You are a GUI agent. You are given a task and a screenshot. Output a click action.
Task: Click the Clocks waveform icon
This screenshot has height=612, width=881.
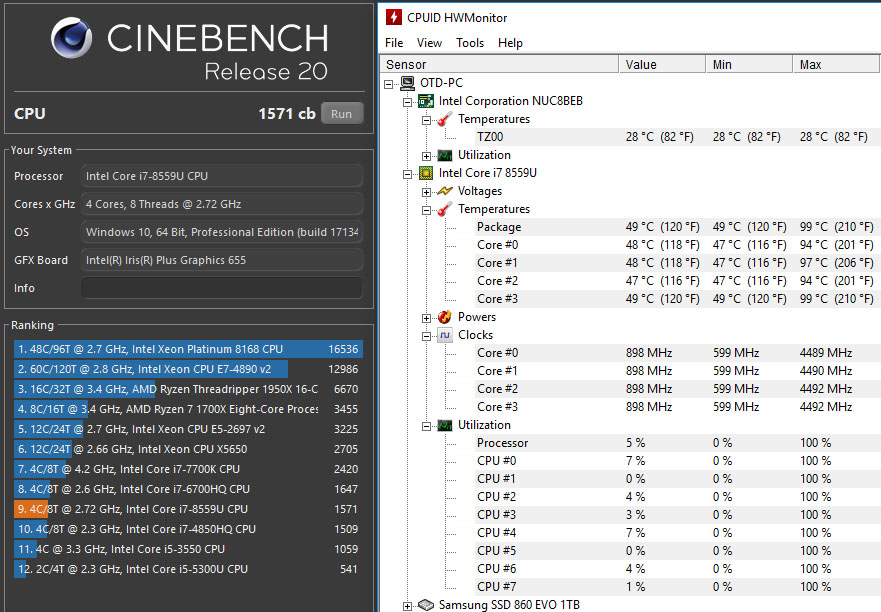444,335
